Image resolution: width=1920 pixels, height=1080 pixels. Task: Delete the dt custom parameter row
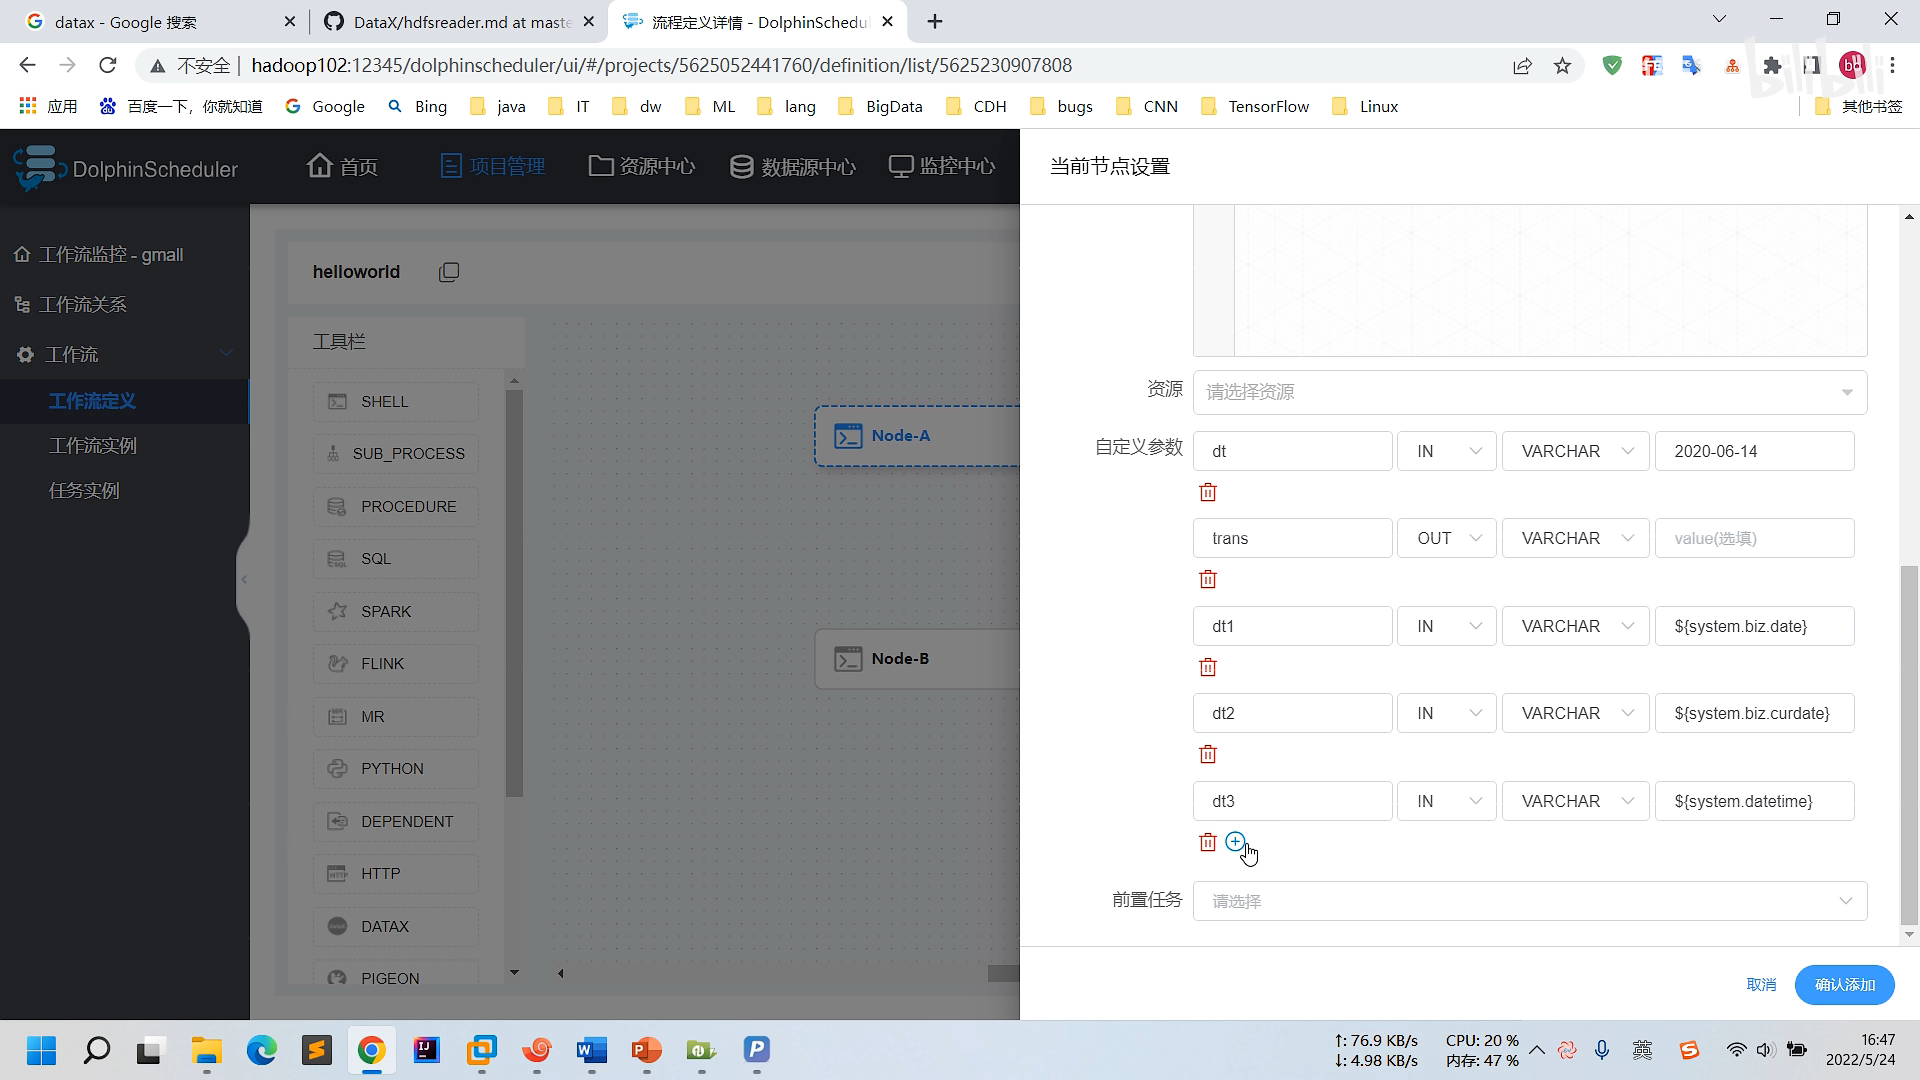(x=1208, y=492)
